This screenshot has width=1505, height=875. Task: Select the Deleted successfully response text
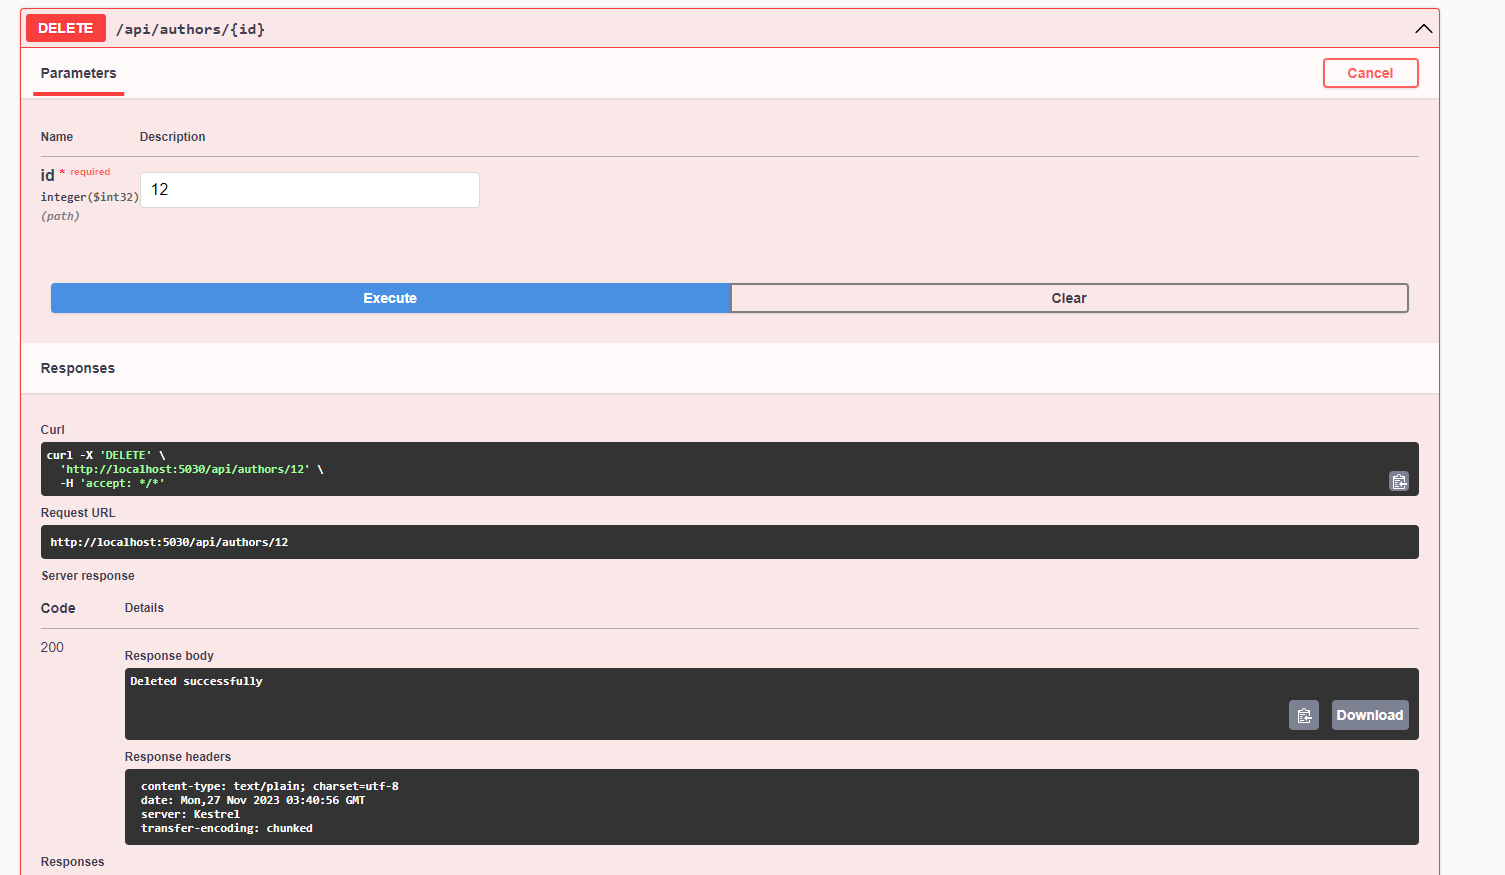tap(195, 681)
